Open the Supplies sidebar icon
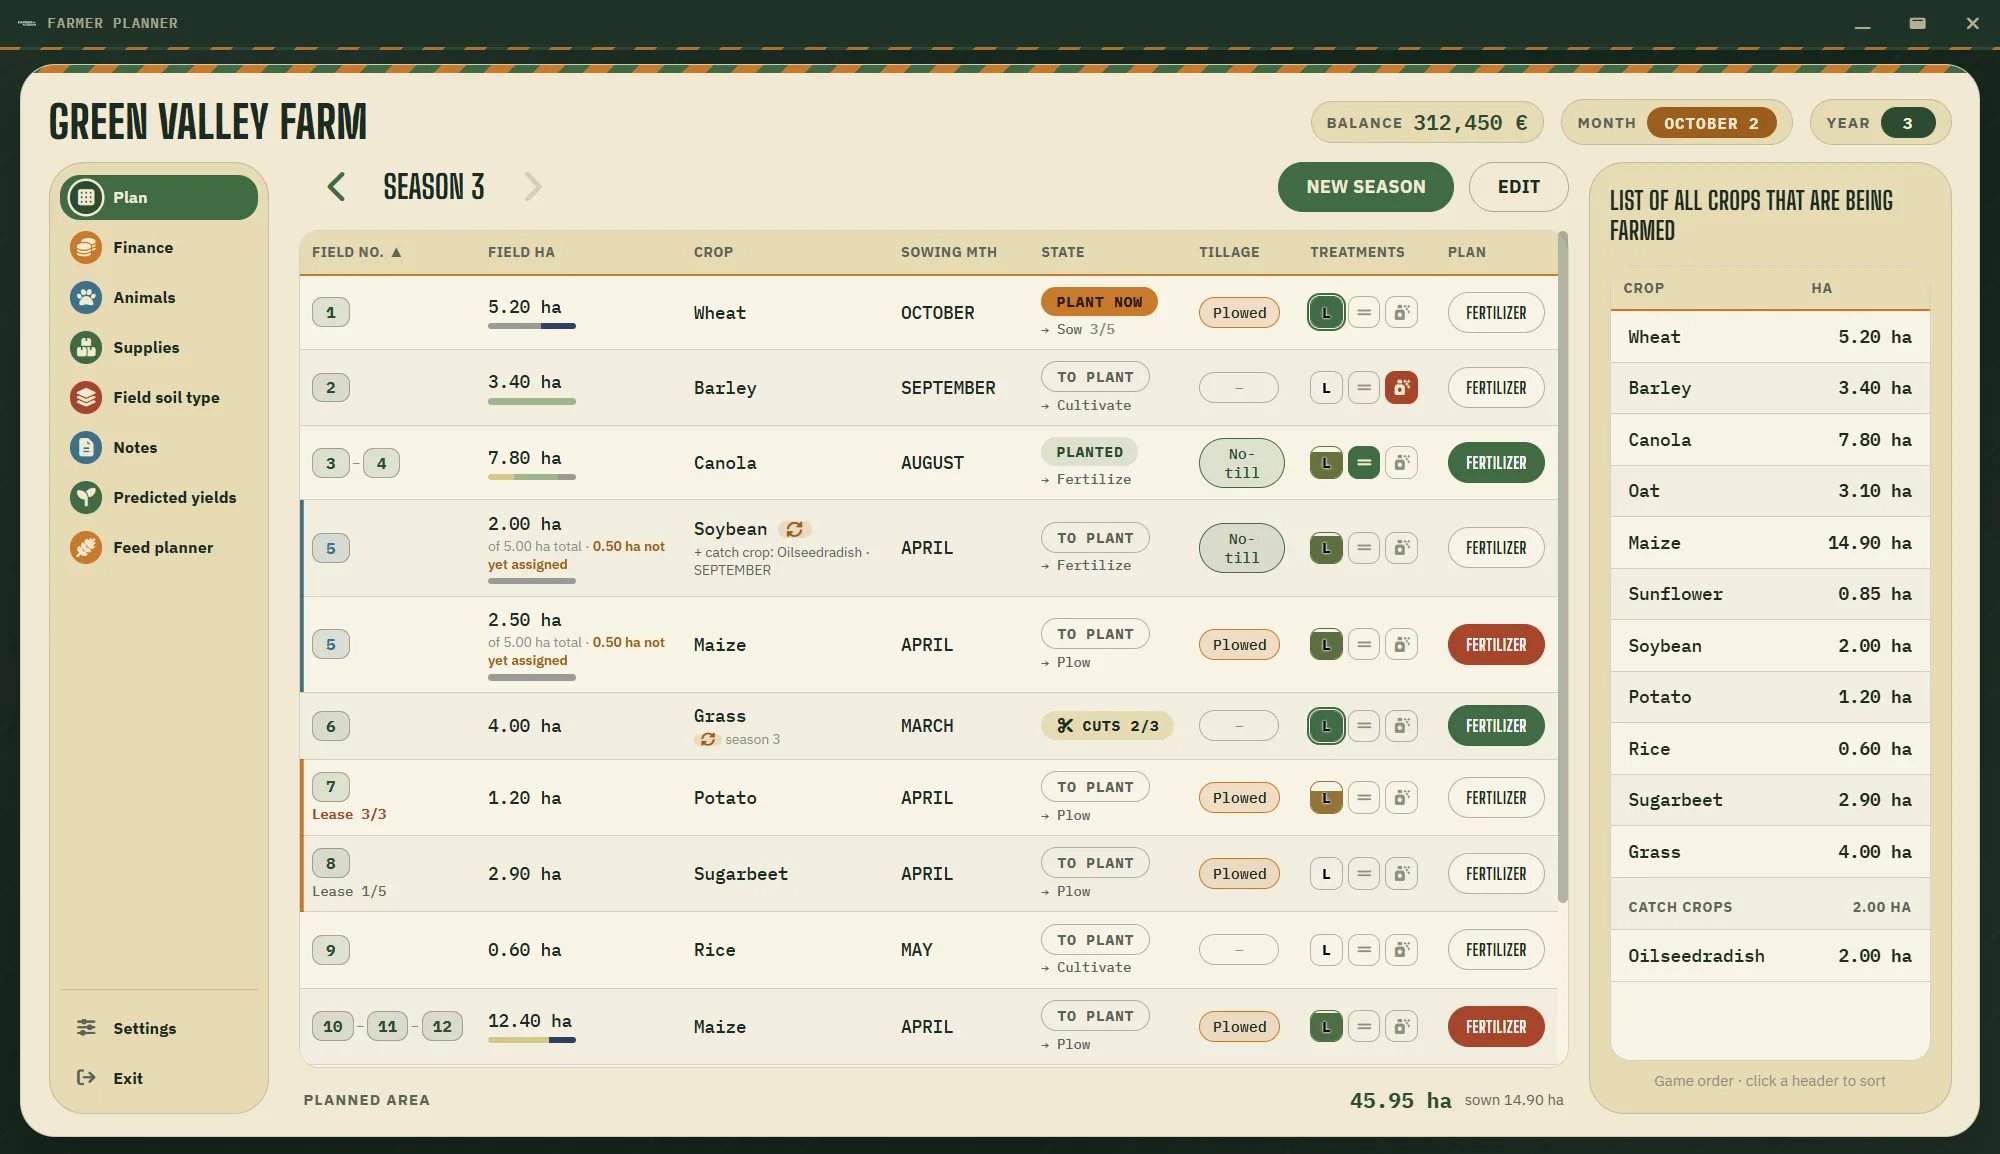Viewport: 2000px width, 1154px height. 86,347
